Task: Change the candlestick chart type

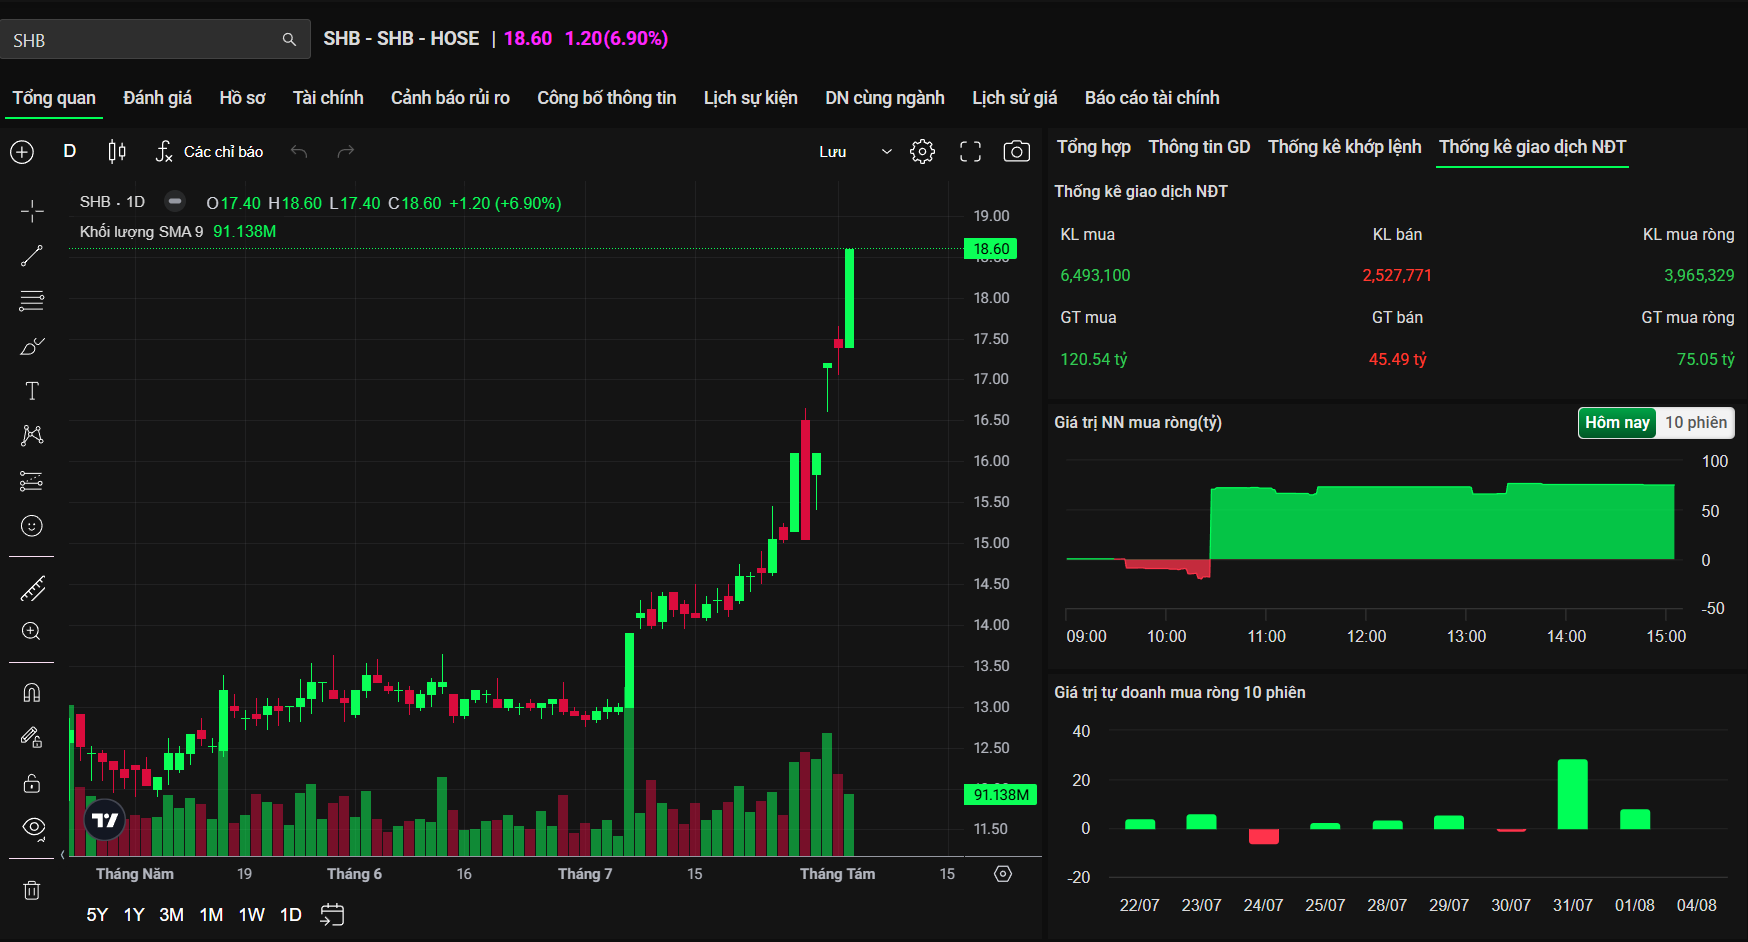Action: [x=117, y=151]
